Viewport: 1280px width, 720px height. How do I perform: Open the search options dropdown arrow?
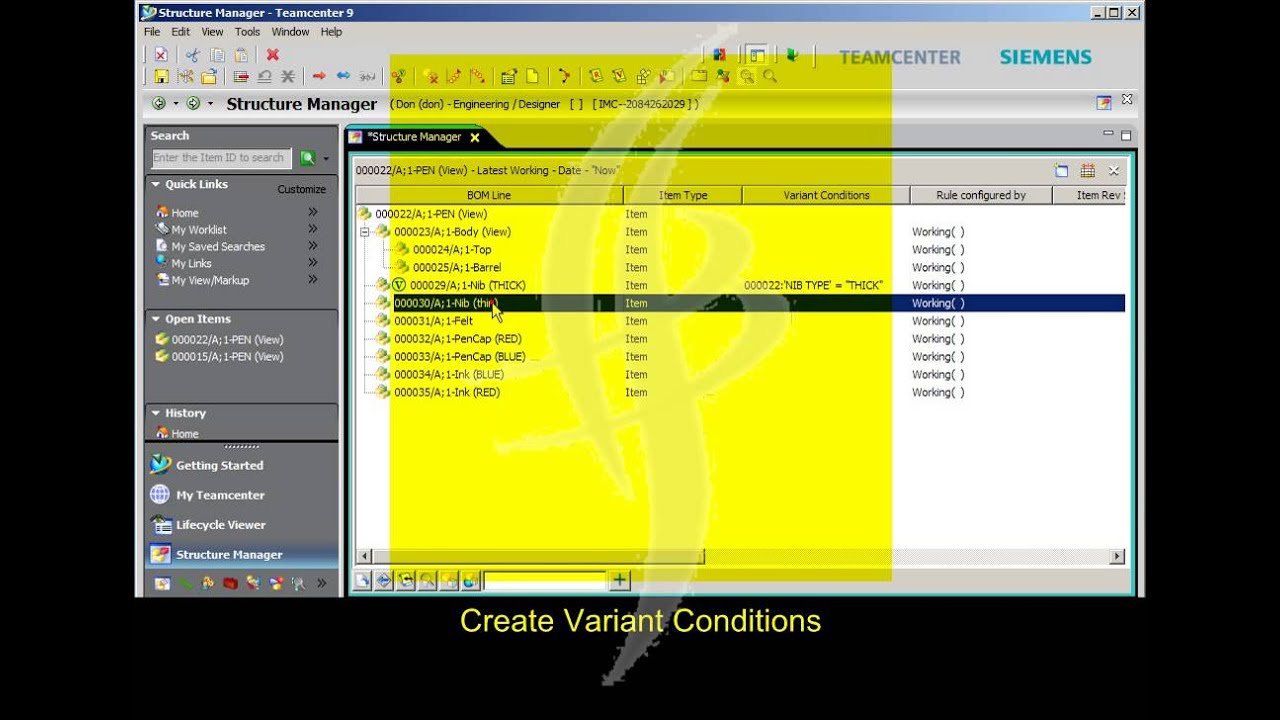coord(326,159)
